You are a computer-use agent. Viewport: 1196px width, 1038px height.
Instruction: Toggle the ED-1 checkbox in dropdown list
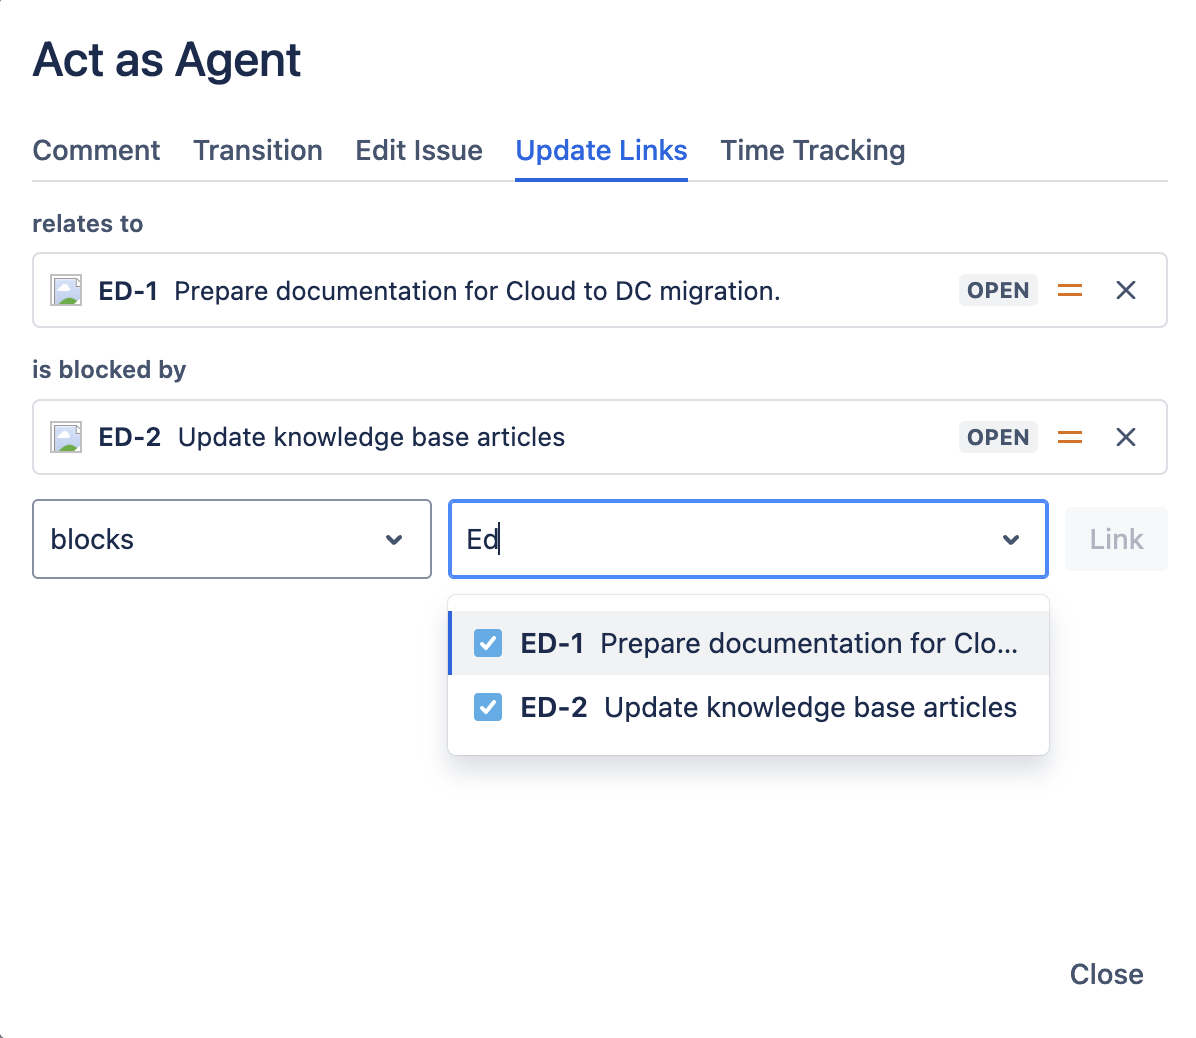click(487, 643)
